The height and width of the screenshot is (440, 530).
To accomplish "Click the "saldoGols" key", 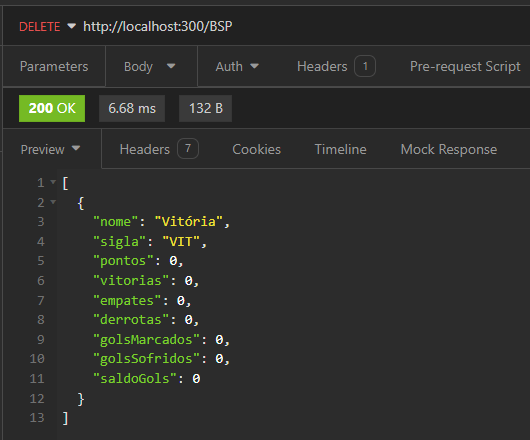I will (x=135, y=378).
